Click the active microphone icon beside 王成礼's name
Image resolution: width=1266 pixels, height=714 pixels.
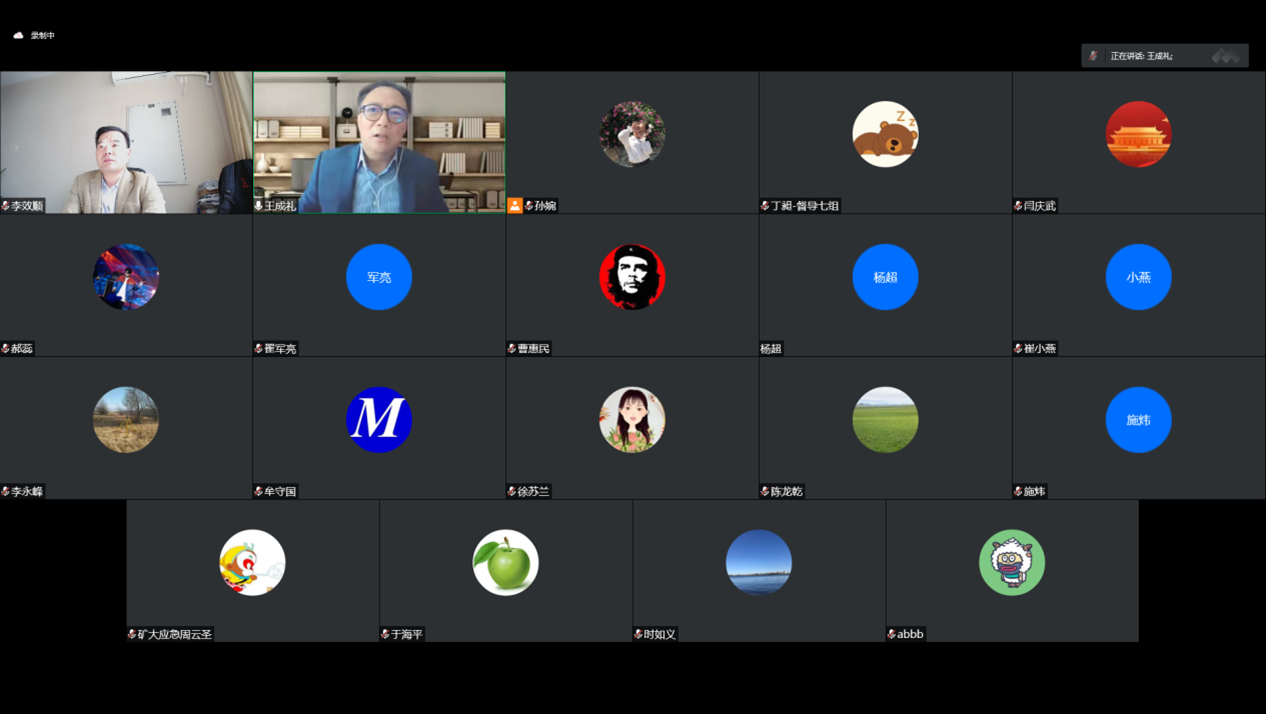[259, 206]
